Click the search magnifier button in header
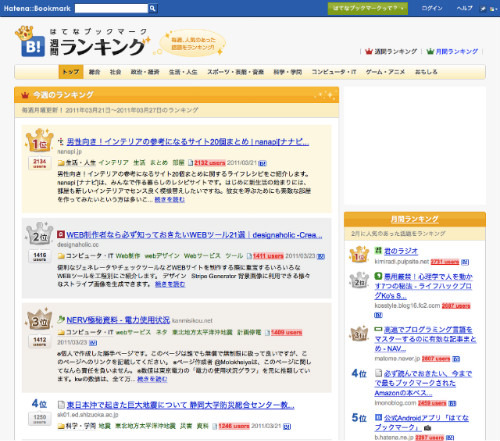 click(153, 8)
